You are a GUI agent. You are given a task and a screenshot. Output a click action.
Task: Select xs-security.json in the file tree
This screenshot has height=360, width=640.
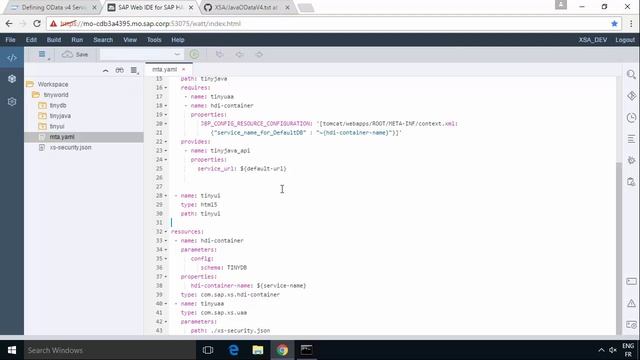(70, 147)
